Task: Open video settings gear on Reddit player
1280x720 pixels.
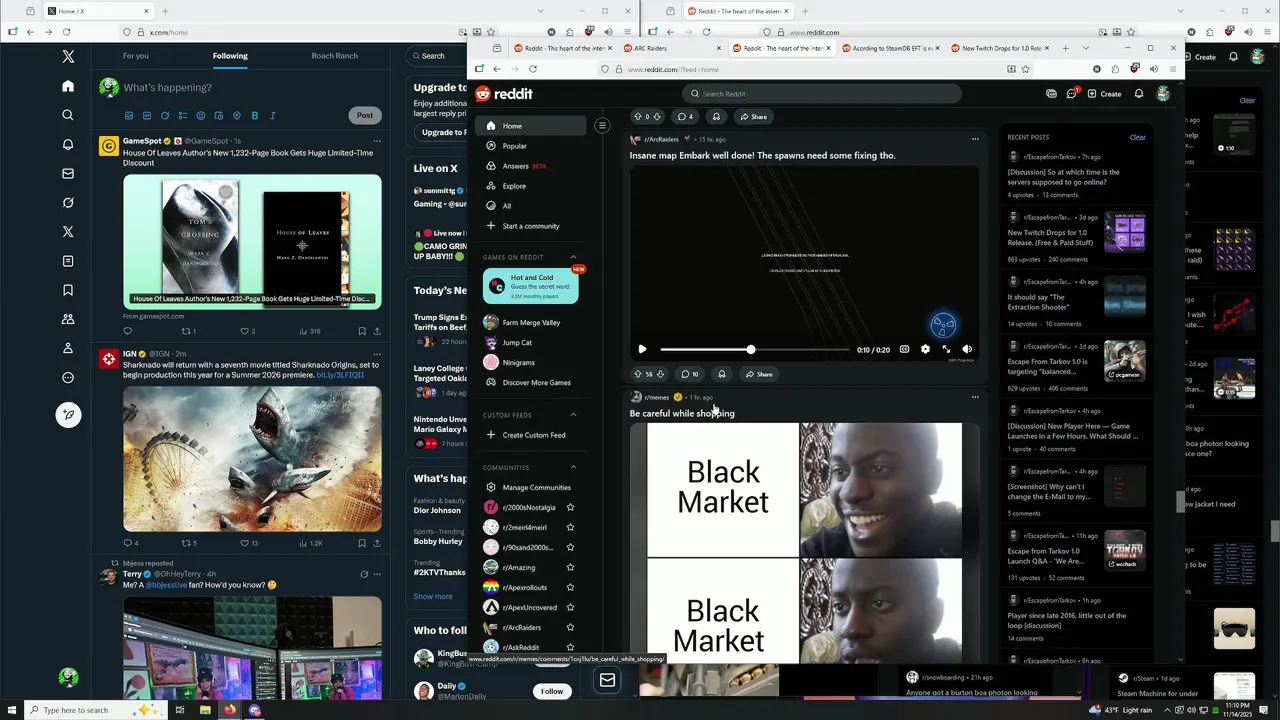Action: point(925,349)
